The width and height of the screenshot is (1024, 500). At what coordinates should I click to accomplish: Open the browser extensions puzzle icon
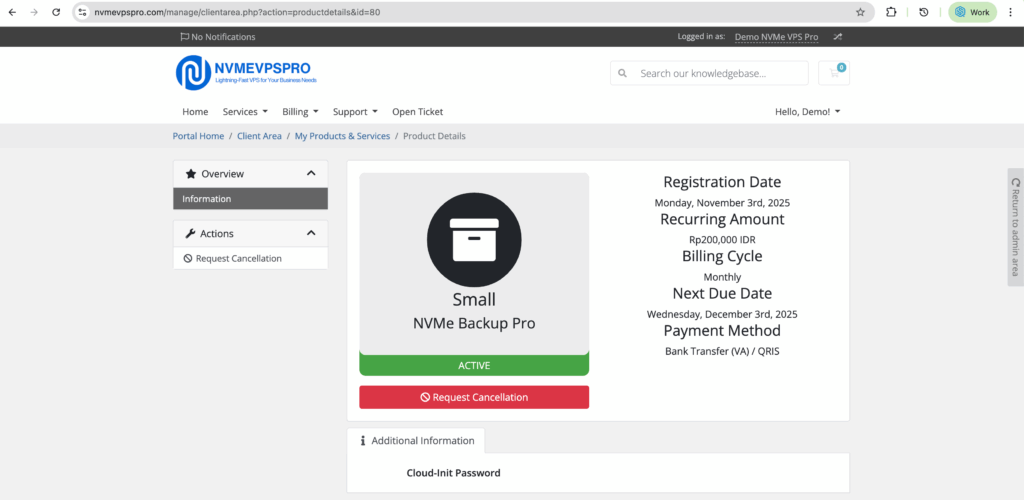[x=891, y=12]
